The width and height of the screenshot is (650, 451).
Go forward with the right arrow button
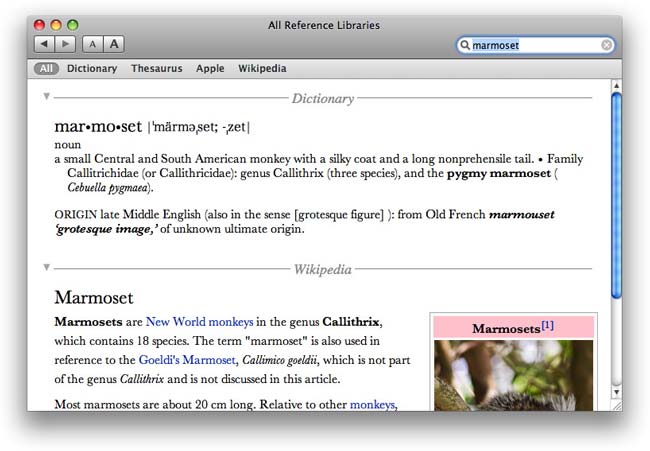(x=65, y=44)
